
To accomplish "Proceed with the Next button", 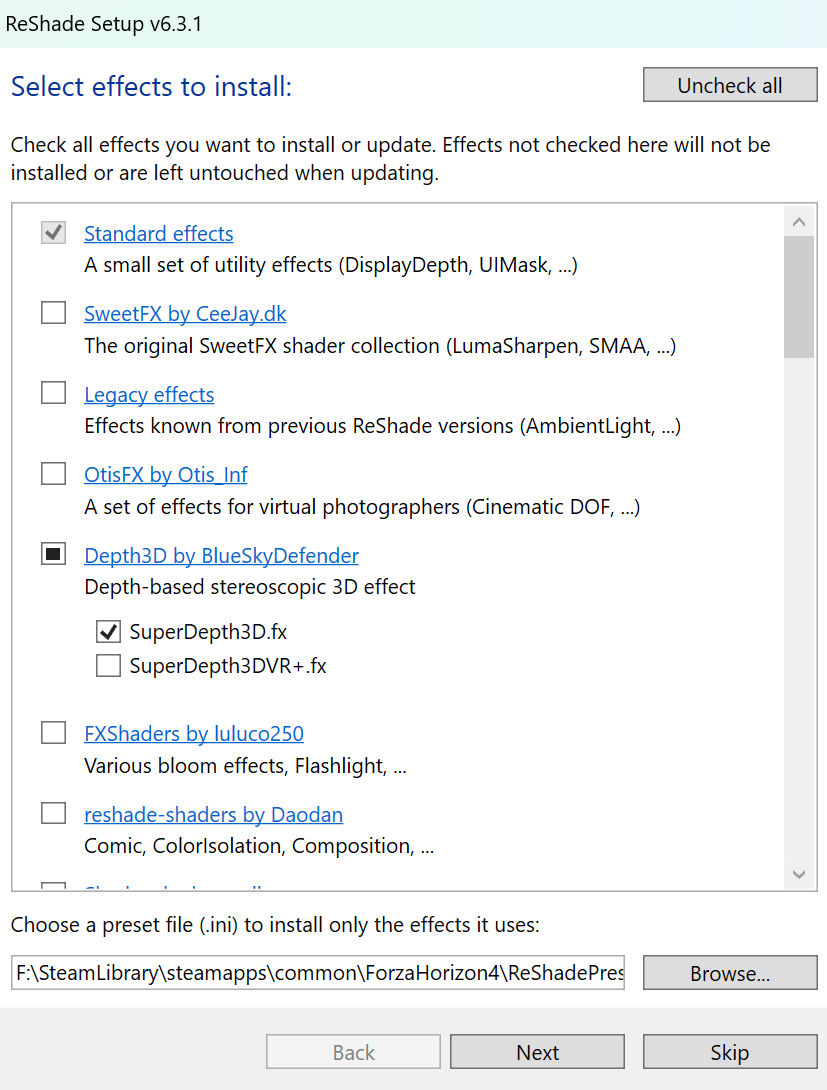I will (x=537, y=1052).
